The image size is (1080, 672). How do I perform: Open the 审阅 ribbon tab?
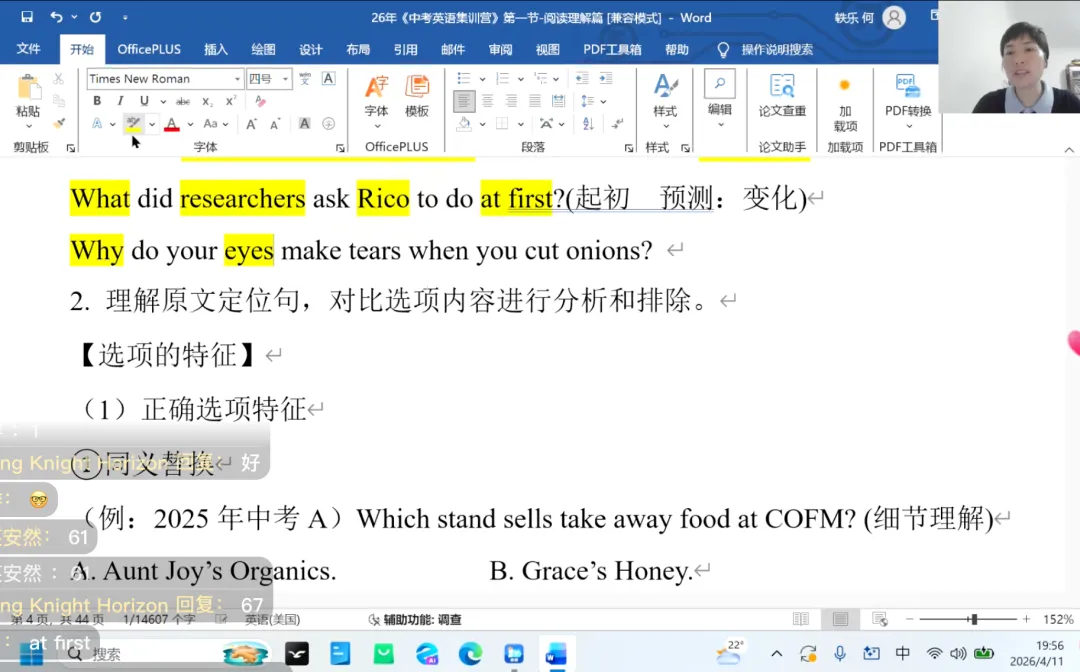[500, 49]
